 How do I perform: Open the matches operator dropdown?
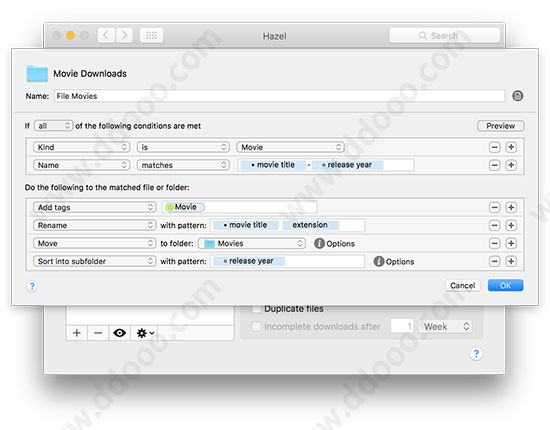coord(183,165)
